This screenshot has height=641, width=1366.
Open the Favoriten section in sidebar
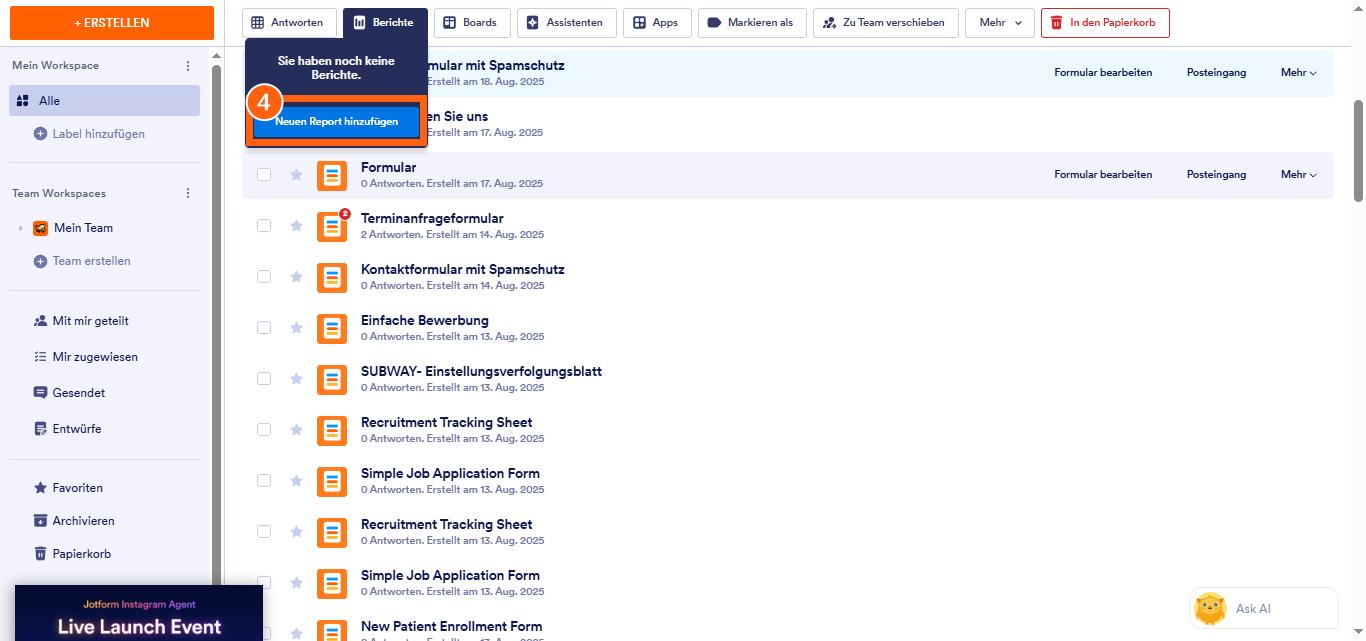coord(77,488)
